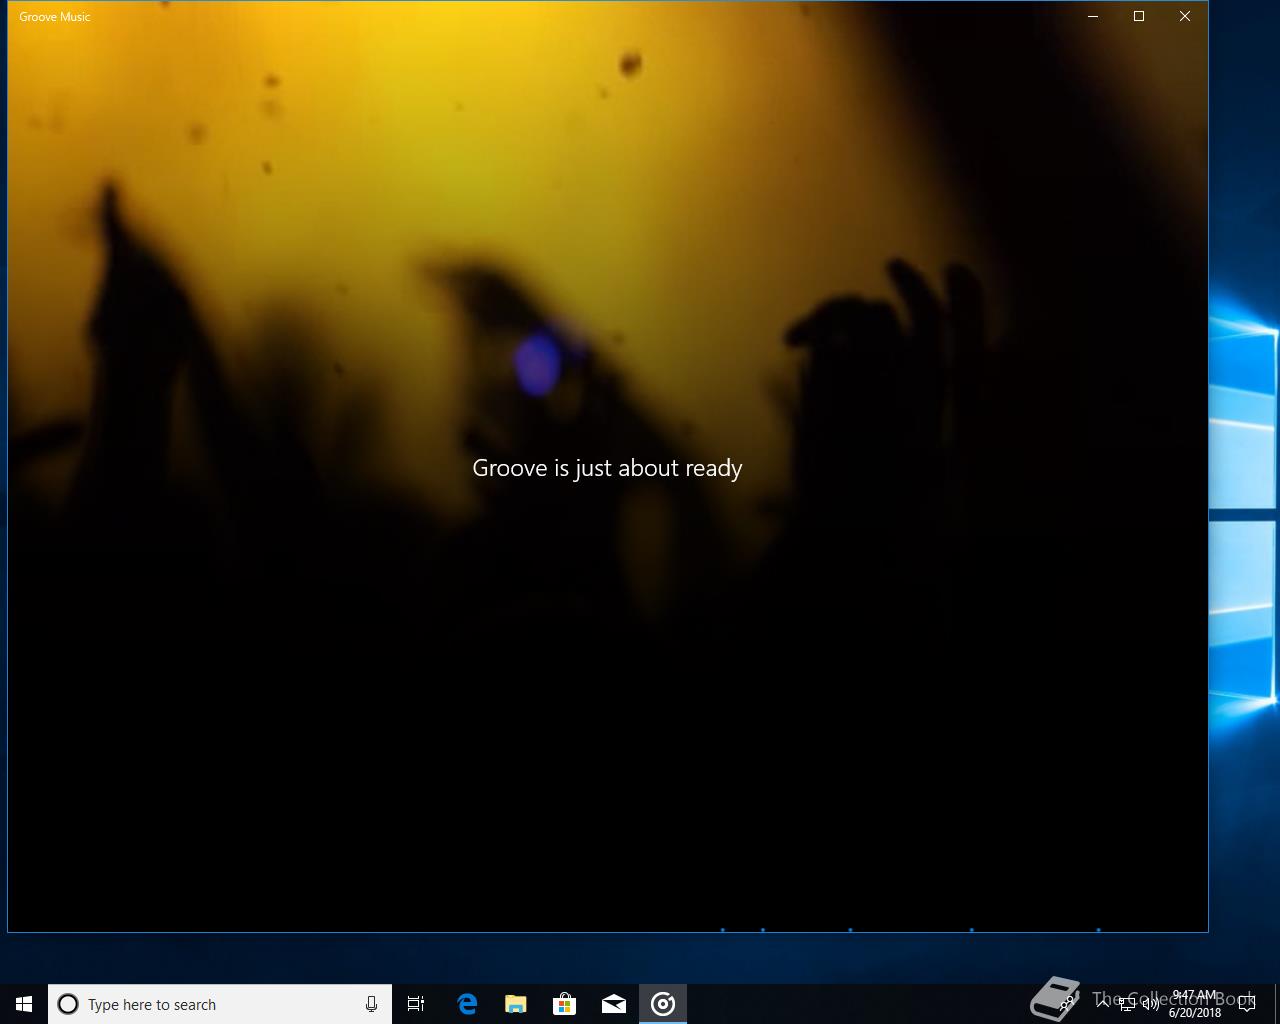This screenshot has height=1024, width=1280.
Task: Launch Microsoft Edge from the taskbar
Action: click(467, 1004)
